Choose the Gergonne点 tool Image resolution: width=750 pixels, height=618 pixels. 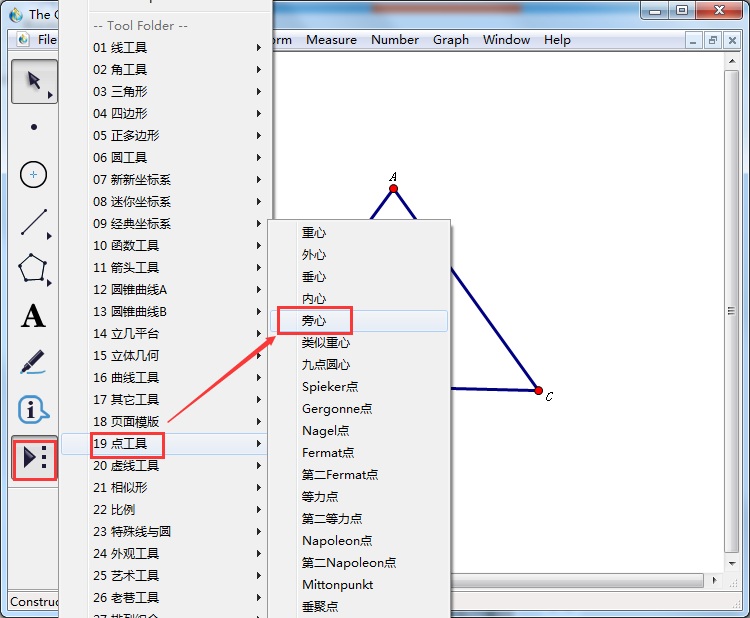(359, 408)
